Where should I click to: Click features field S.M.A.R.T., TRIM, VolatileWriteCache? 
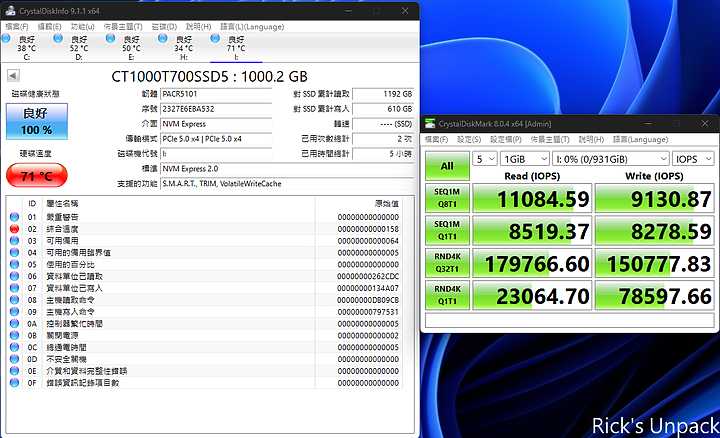tap(287, 184)
